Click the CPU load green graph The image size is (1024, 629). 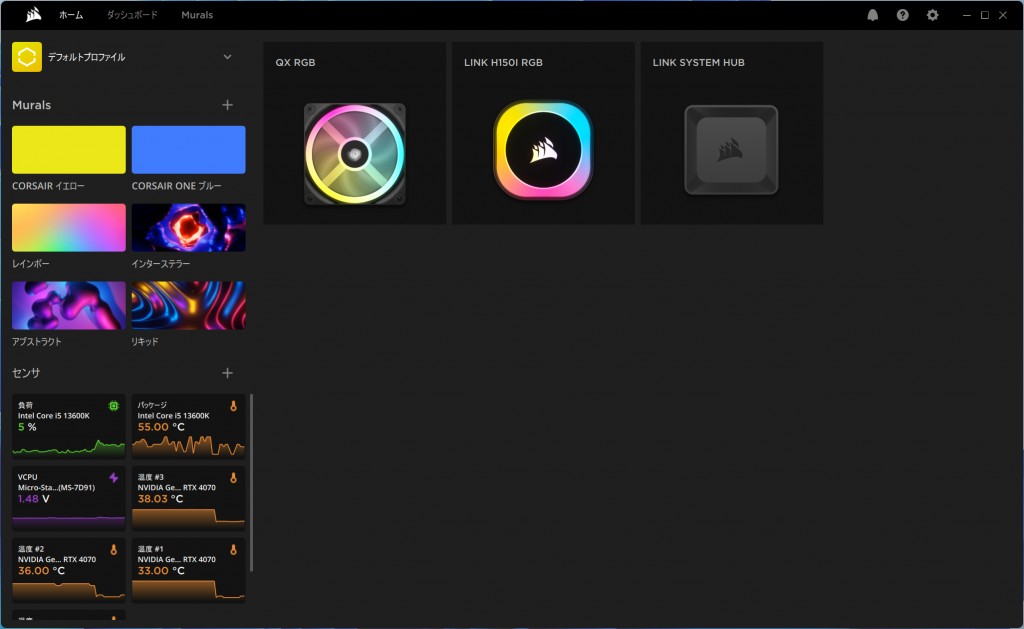point(69,447)
